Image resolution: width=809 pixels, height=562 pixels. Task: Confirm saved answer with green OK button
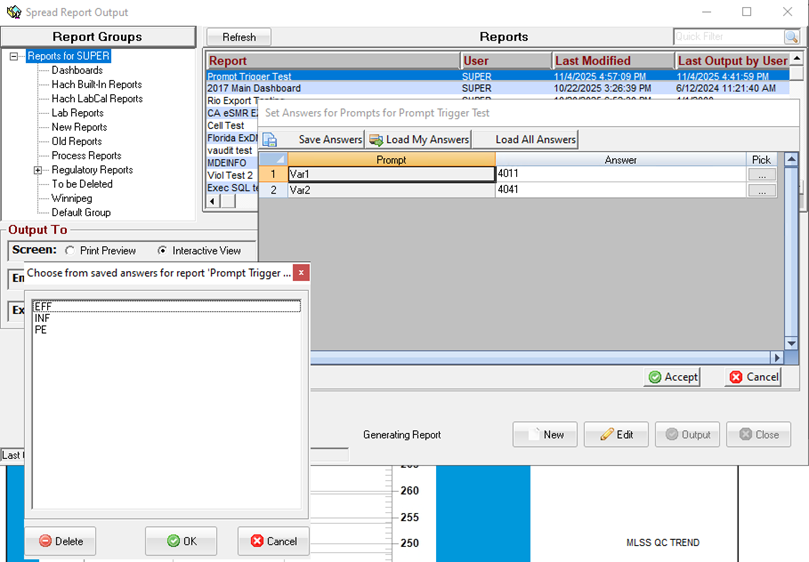pyautogui.click(x=181, y=541)
